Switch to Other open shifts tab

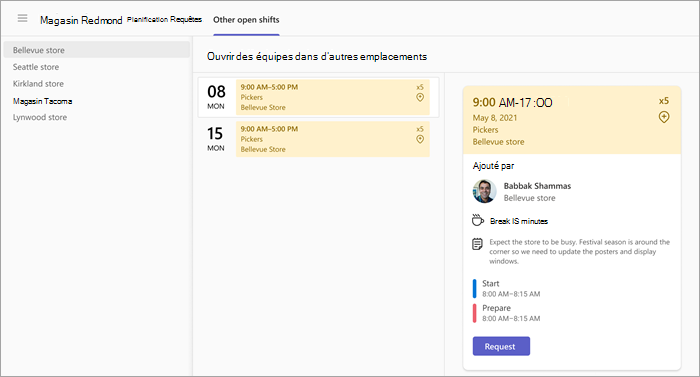pyautogui.click(x=246, y=20)
